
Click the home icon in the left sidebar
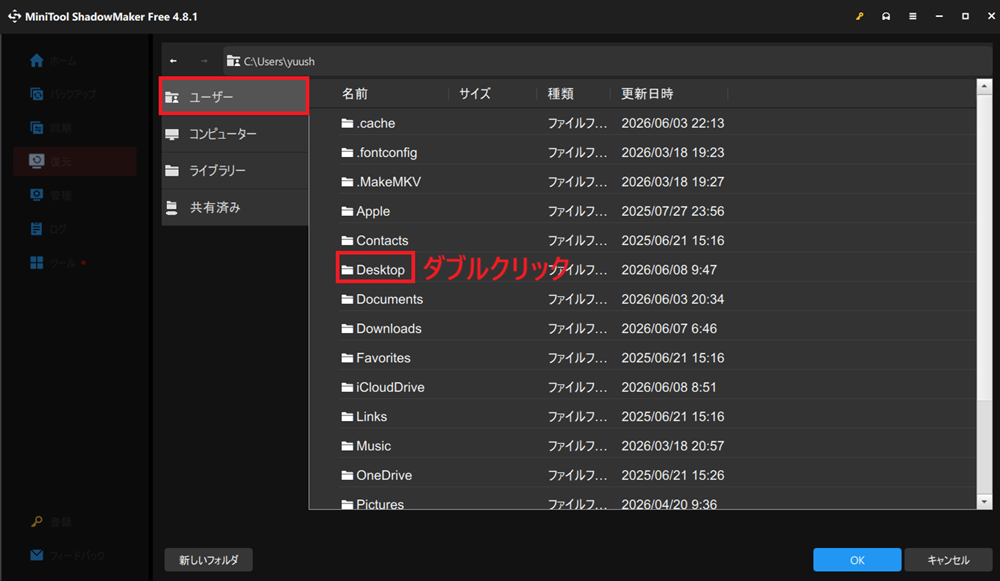click(37, 61)
